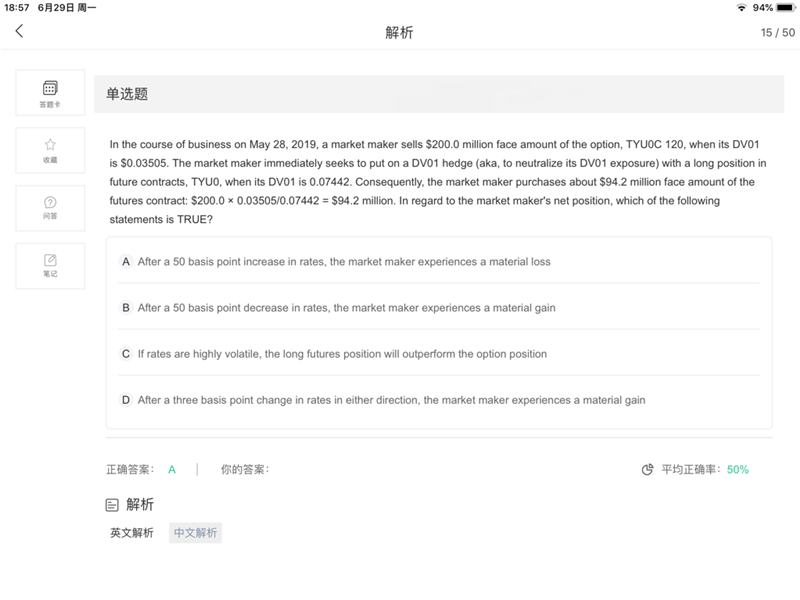Open the answer card (答题卡) panel
The image size is (800, 600).
[50, 93]
